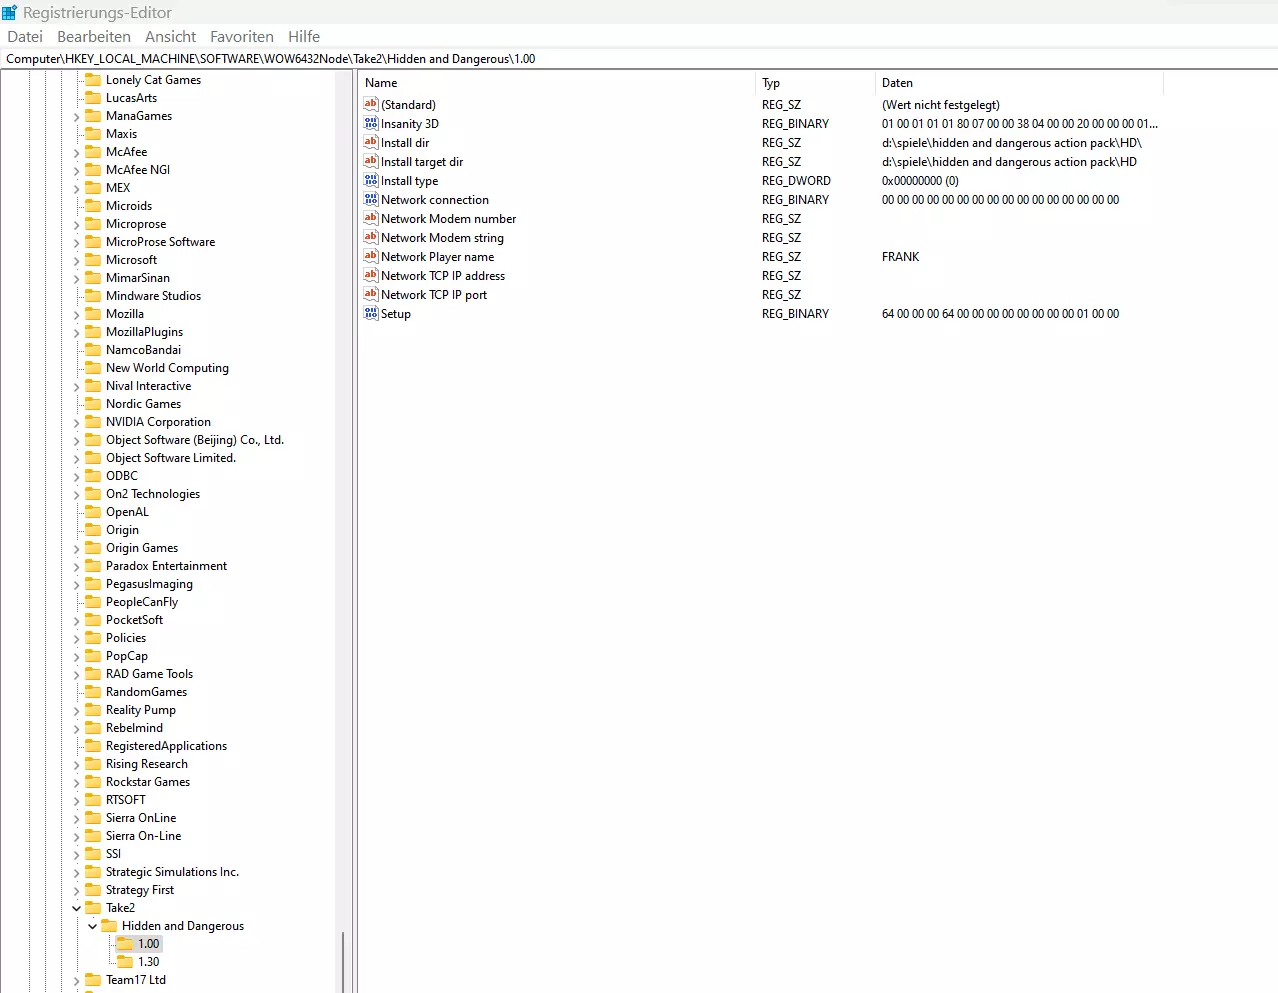
Task: Select the Strategic Simulations Inc. key
Action: (x=172, y=871)
